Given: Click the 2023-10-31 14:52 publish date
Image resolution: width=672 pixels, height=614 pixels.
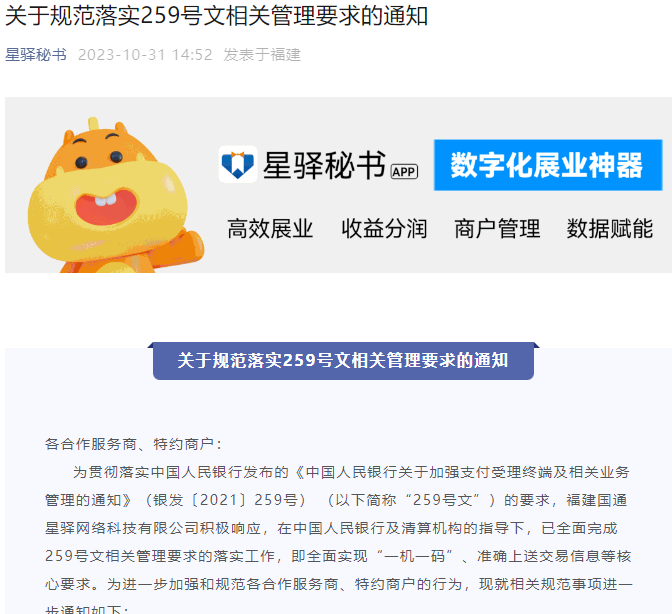Looking at the screenshot, I should 145,55.
